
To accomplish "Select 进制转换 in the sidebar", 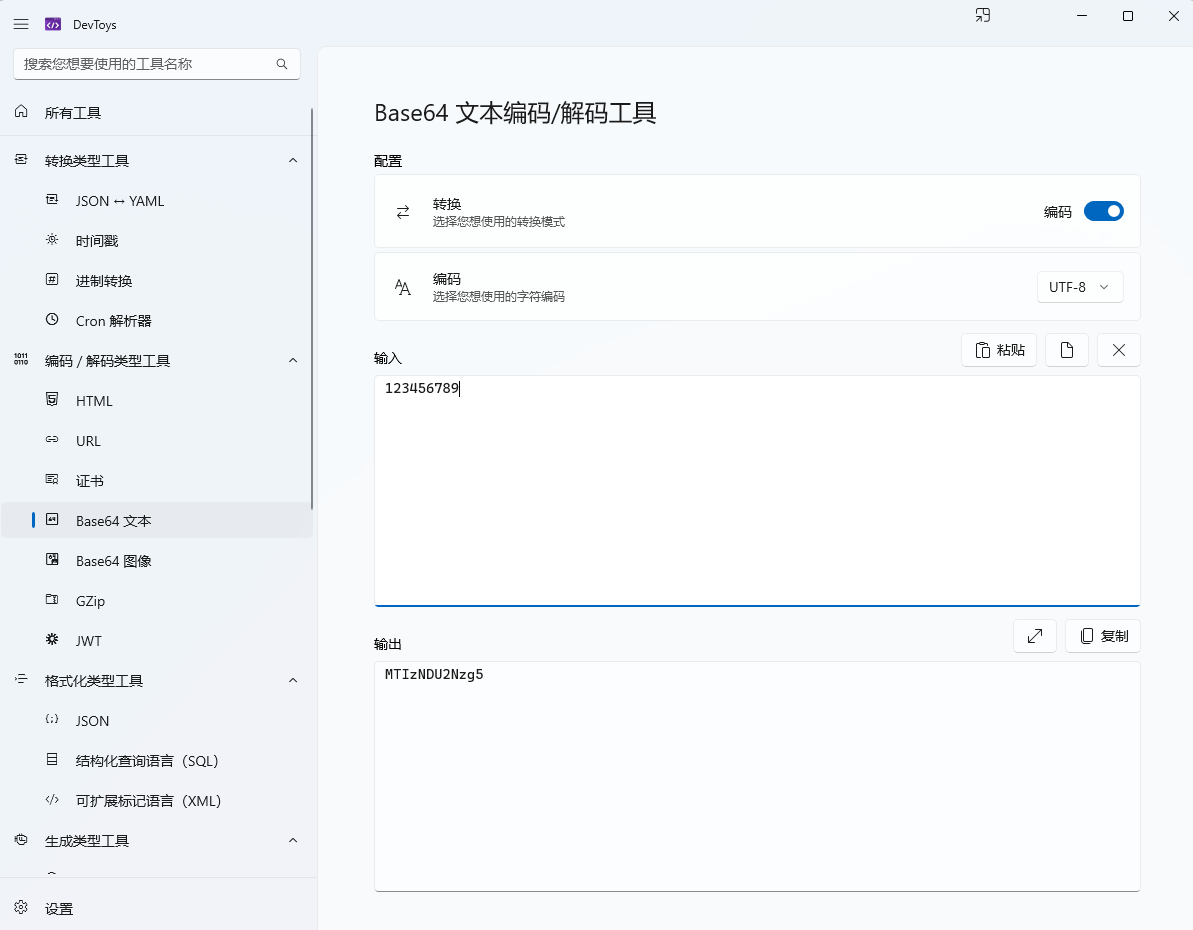I will pos(156,281).
